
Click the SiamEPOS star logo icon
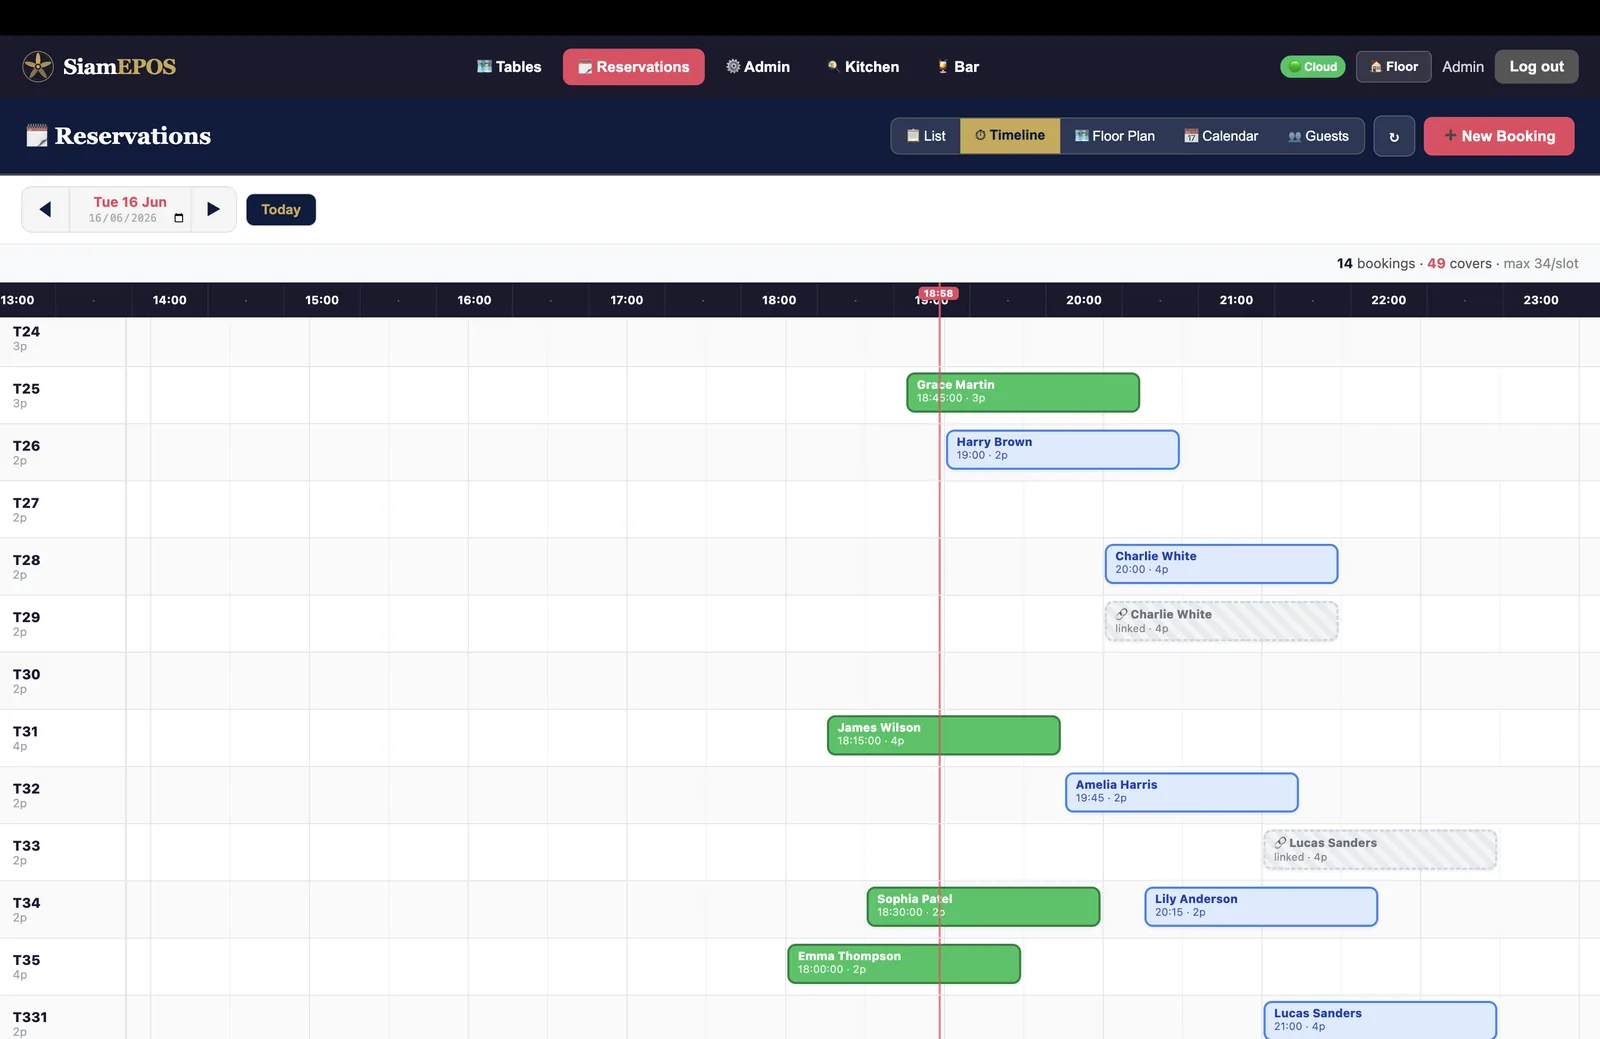[38, 66]
